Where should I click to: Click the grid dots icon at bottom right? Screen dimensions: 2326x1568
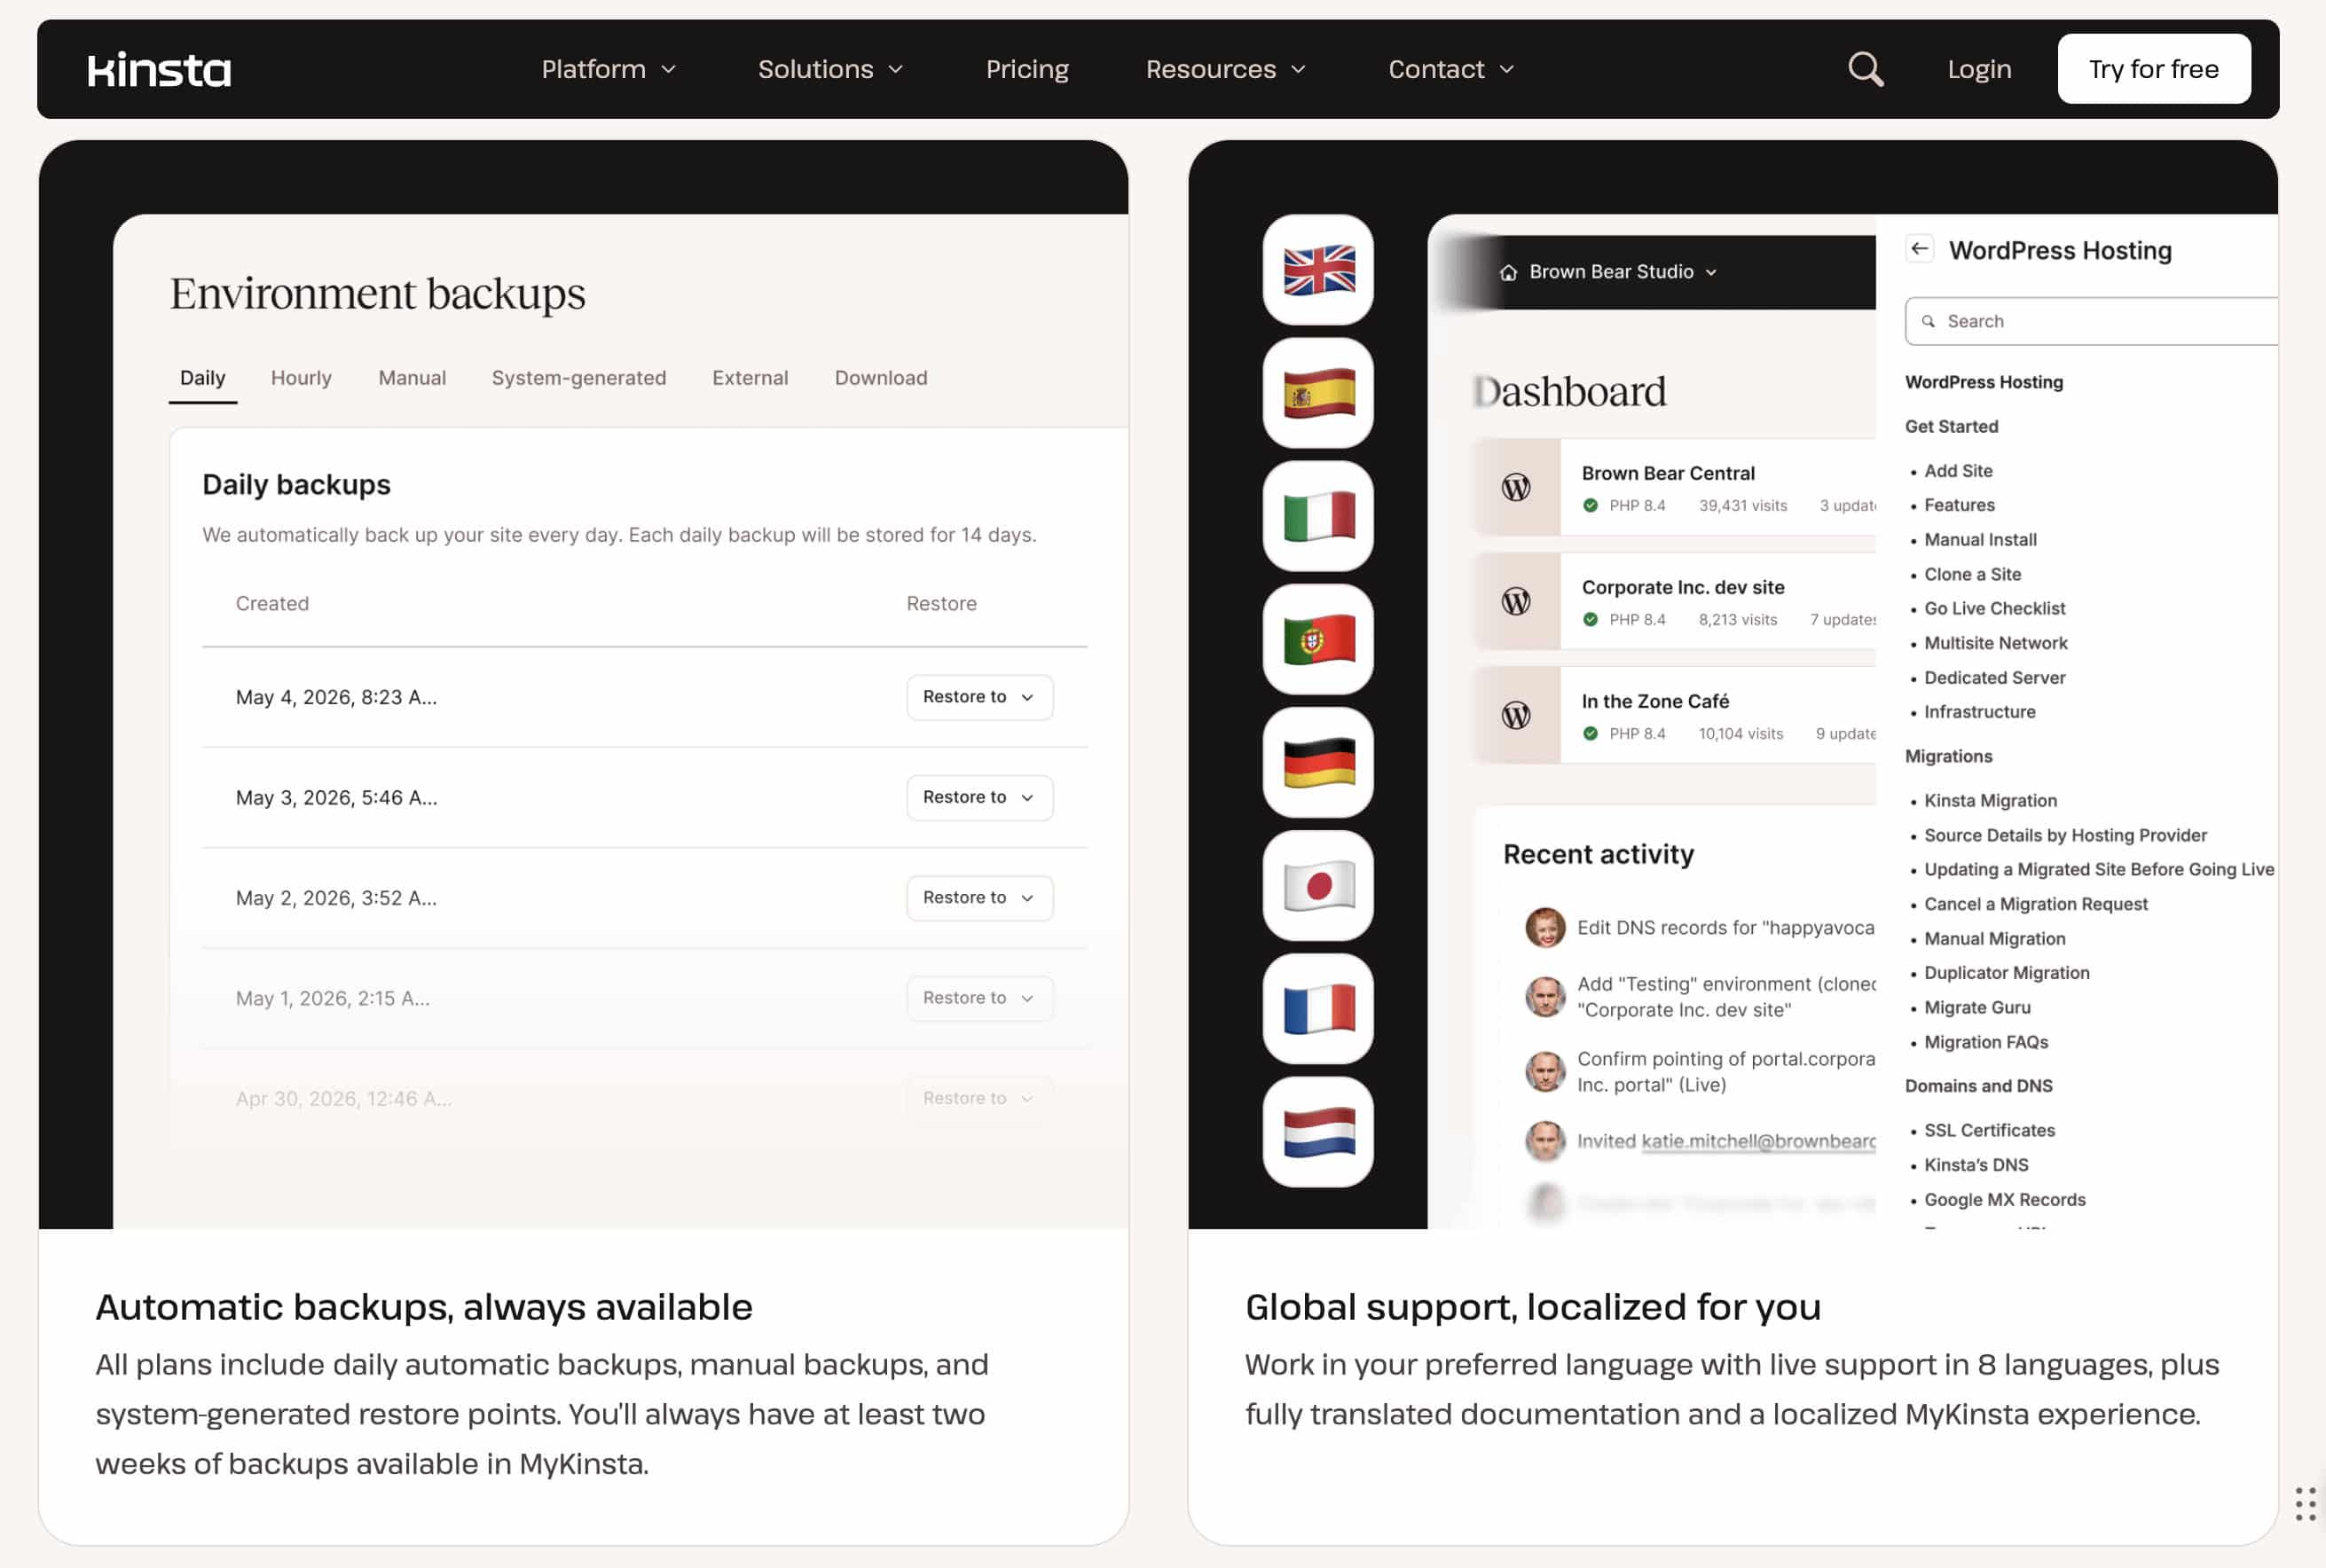click(2305, 1503)
